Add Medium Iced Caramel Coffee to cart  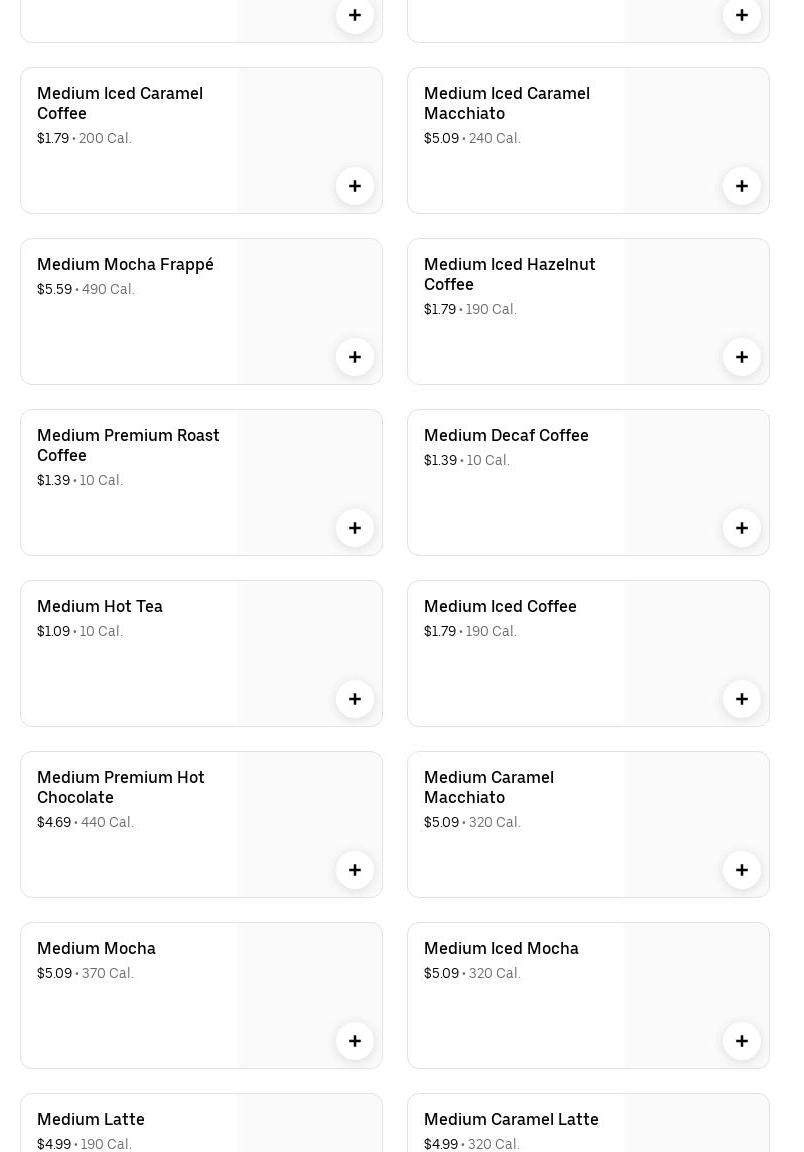click(x=355, y=186)
